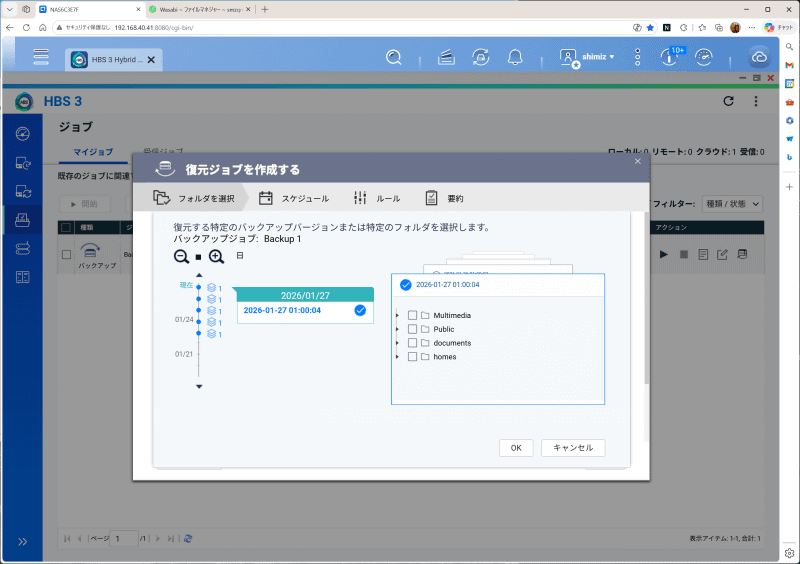Screen dimensions: 800x564
Task: View report for Backup 1 job
Action: click(703, 254)
